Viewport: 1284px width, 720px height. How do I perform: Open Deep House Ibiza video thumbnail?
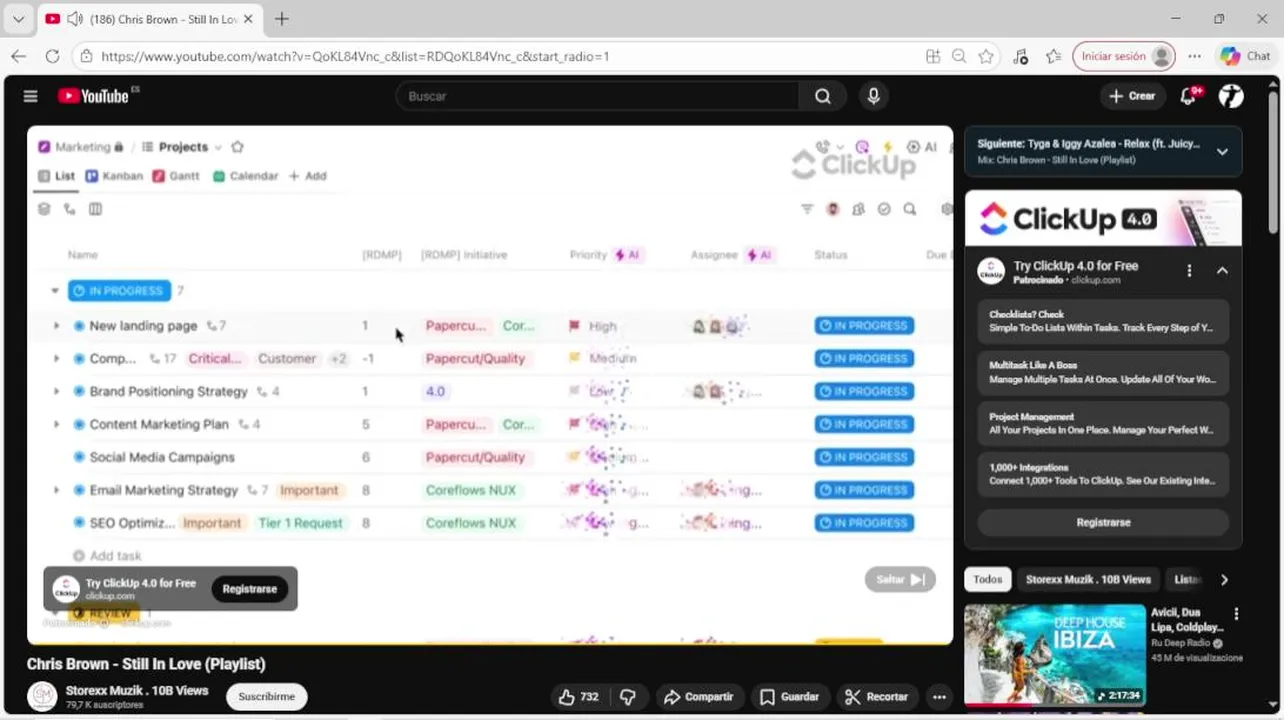(x=1055, y=655)
